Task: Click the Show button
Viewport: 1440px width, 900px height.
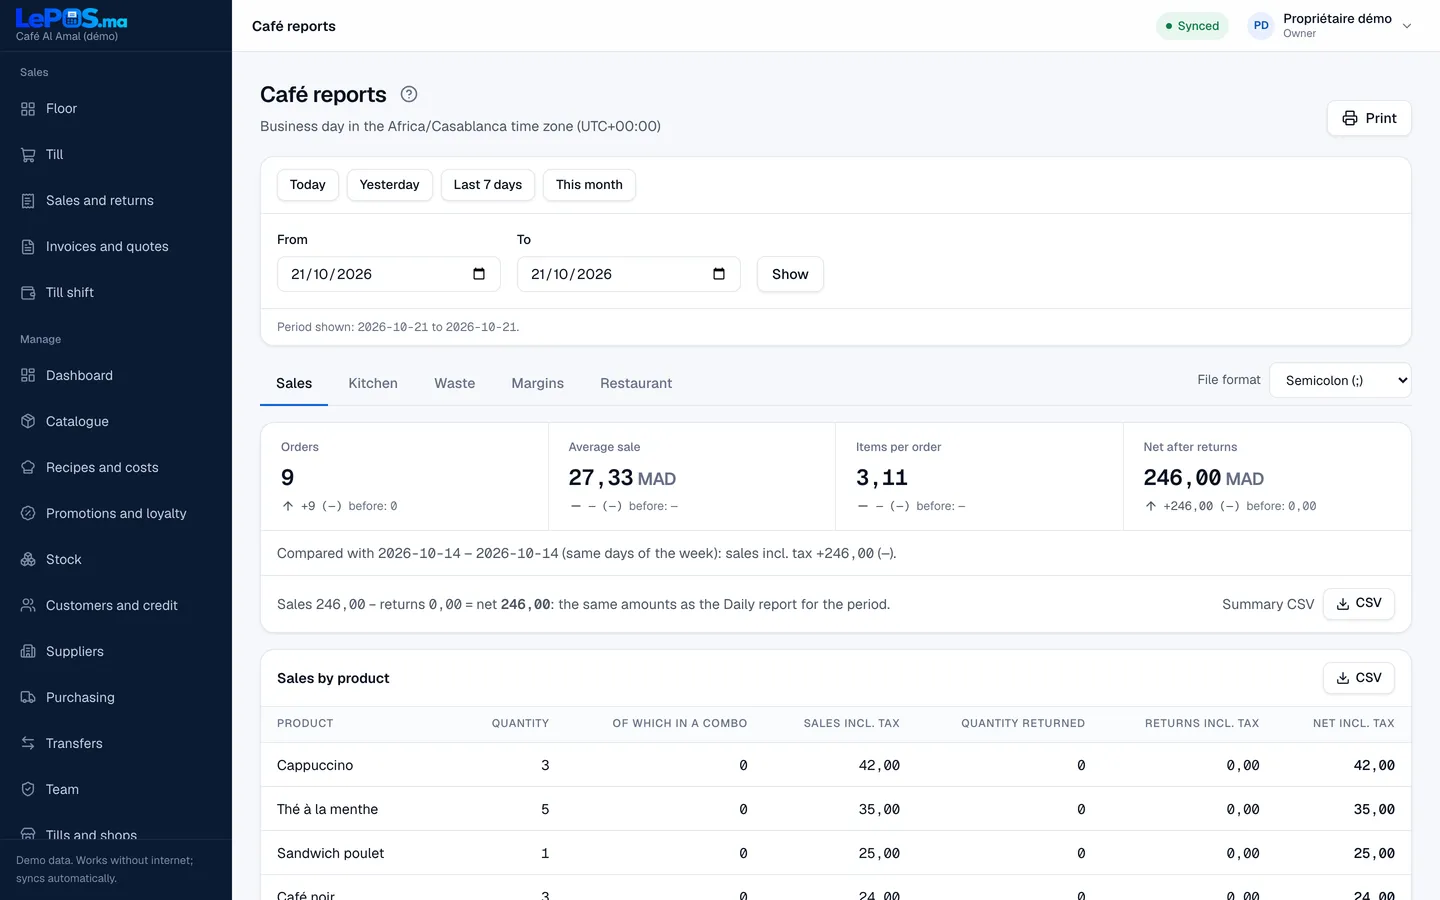Action: (790, 274)
